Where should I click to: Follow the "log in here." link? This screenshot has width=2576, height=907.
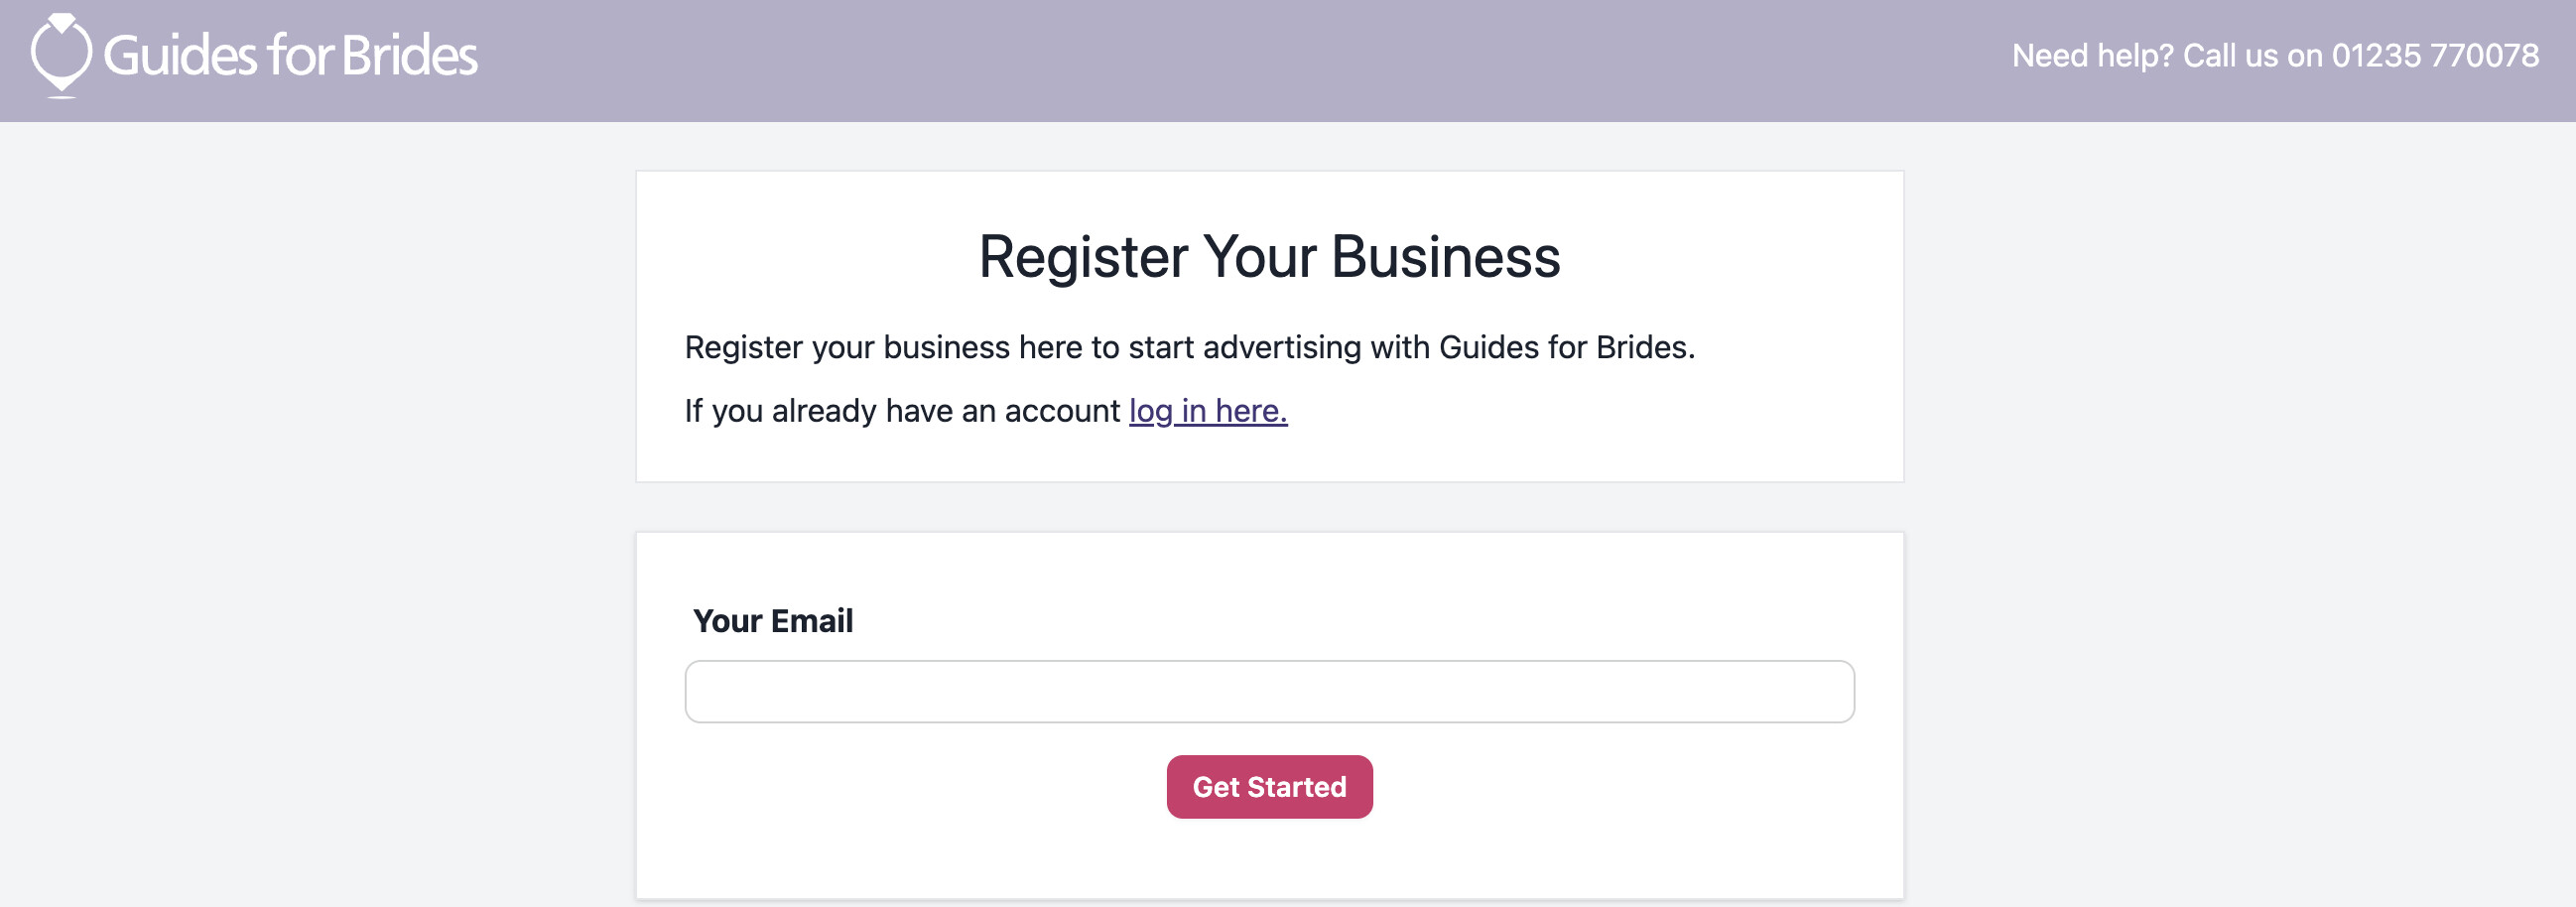1208,411
